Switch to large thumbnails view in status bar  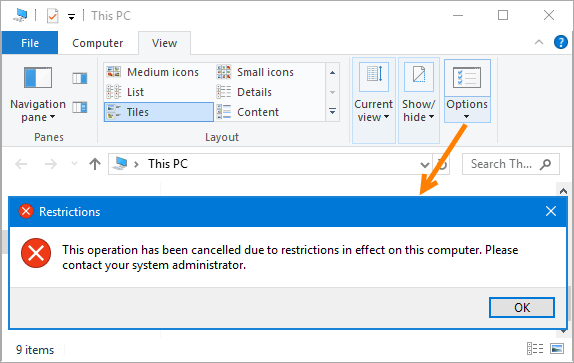(x=557, y=349)
